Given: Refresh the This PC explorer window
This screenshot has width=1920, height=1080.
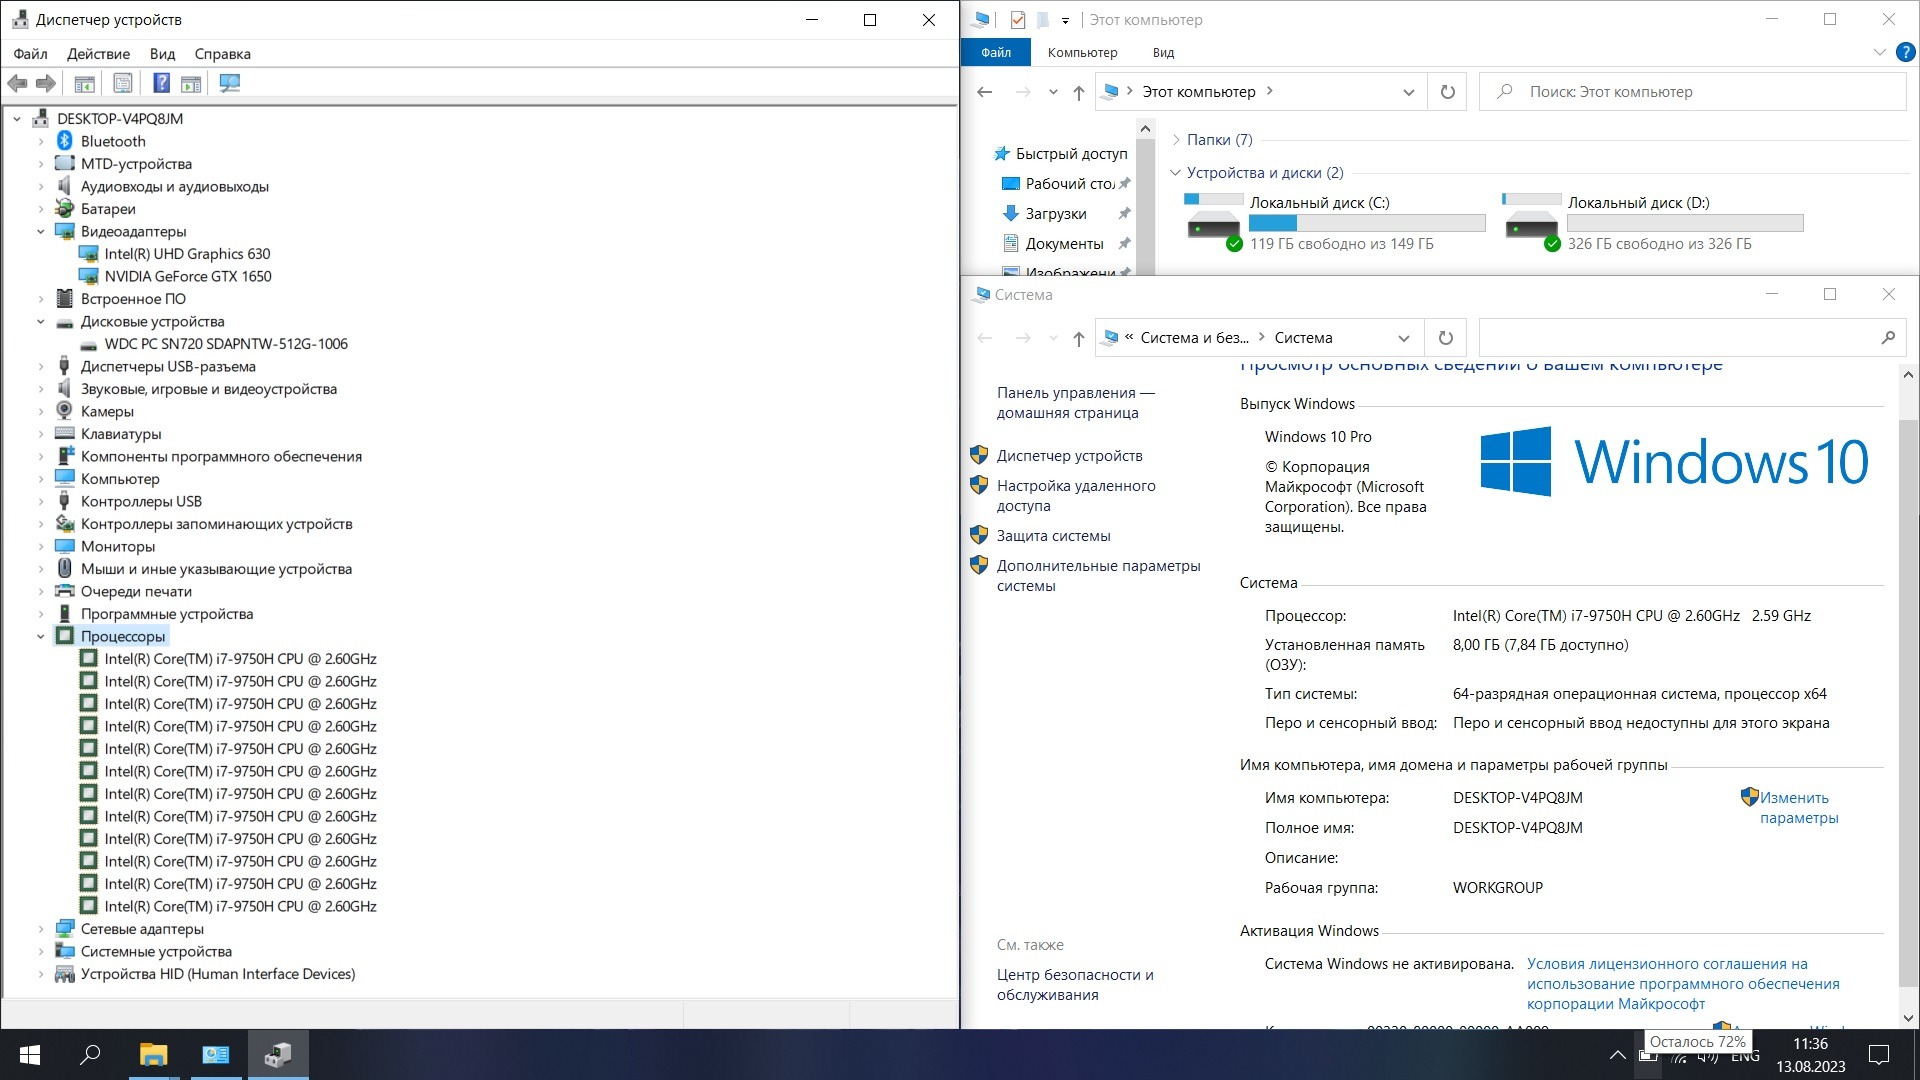Looking at the screenshot, I should [1447, 92].
